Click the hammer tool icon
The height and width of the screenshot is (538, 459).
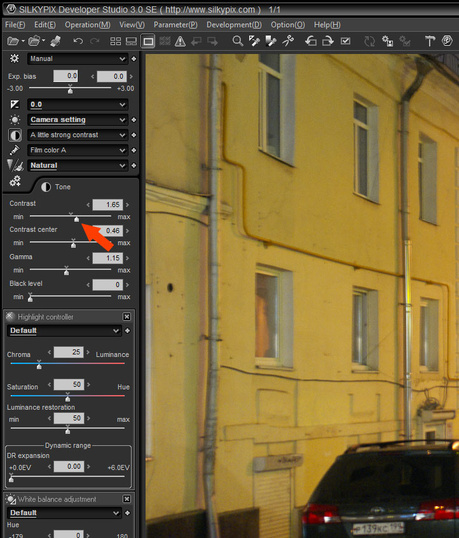(430, 41)
